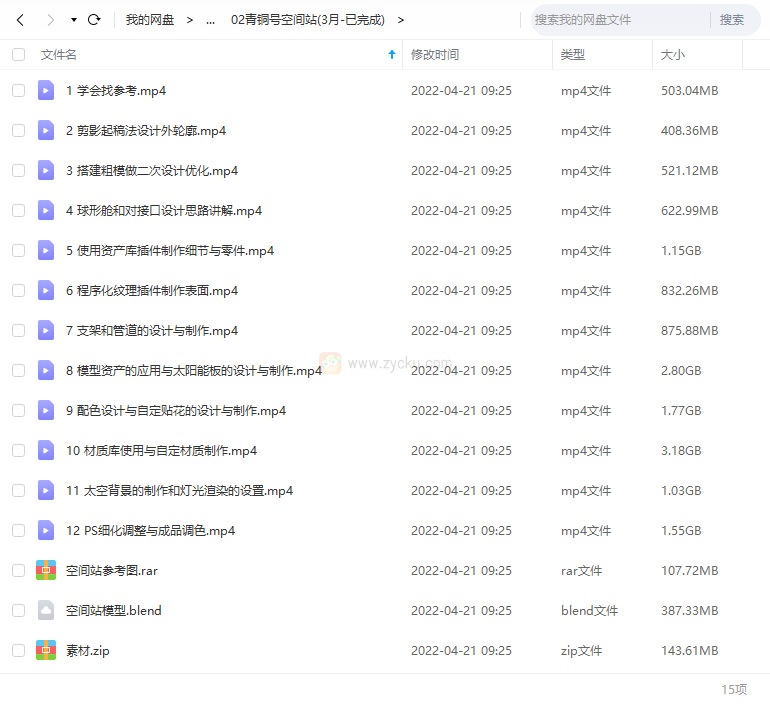770x707 pixels.
Task: Open the navigation history dropdown arrow
Action: pos(73,20)
